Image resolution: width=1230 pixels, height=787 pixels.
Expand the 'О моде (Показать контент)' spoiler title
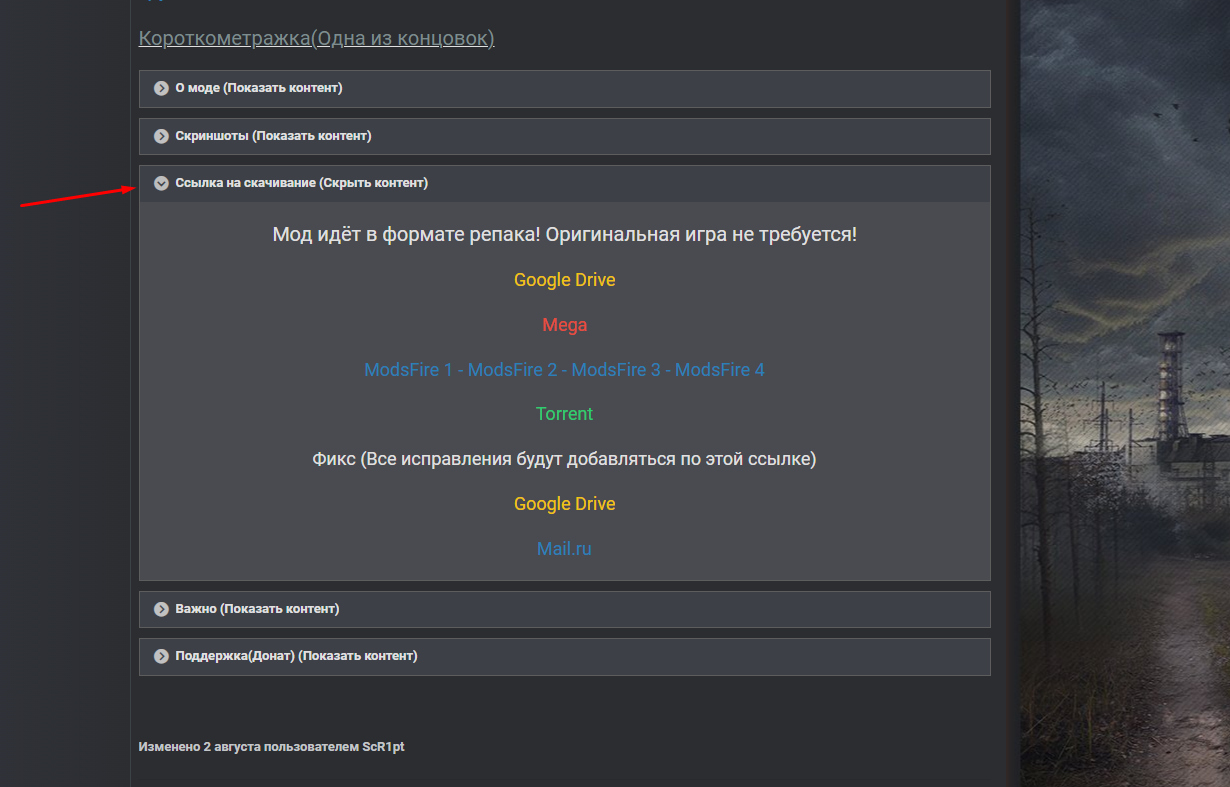[259, 88]
